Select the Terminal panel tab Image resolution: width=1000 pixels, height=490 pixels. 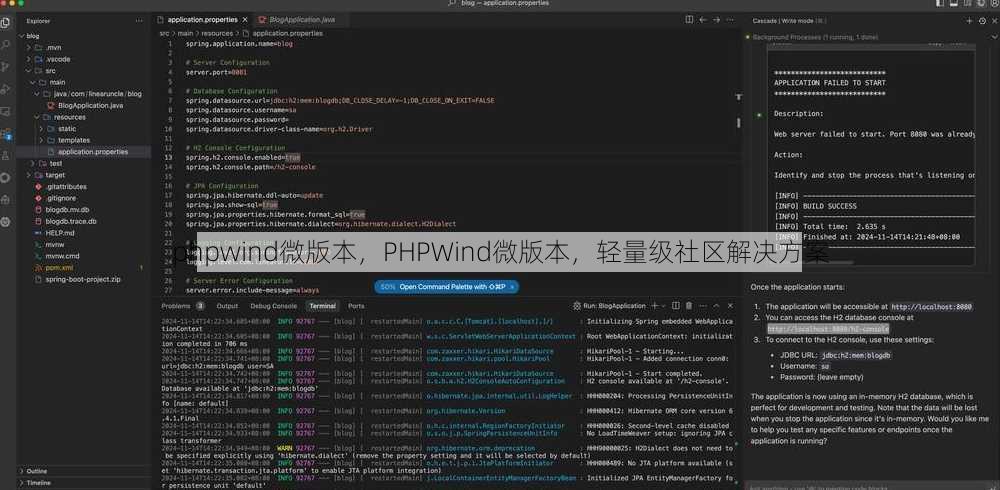coord(322,306)
